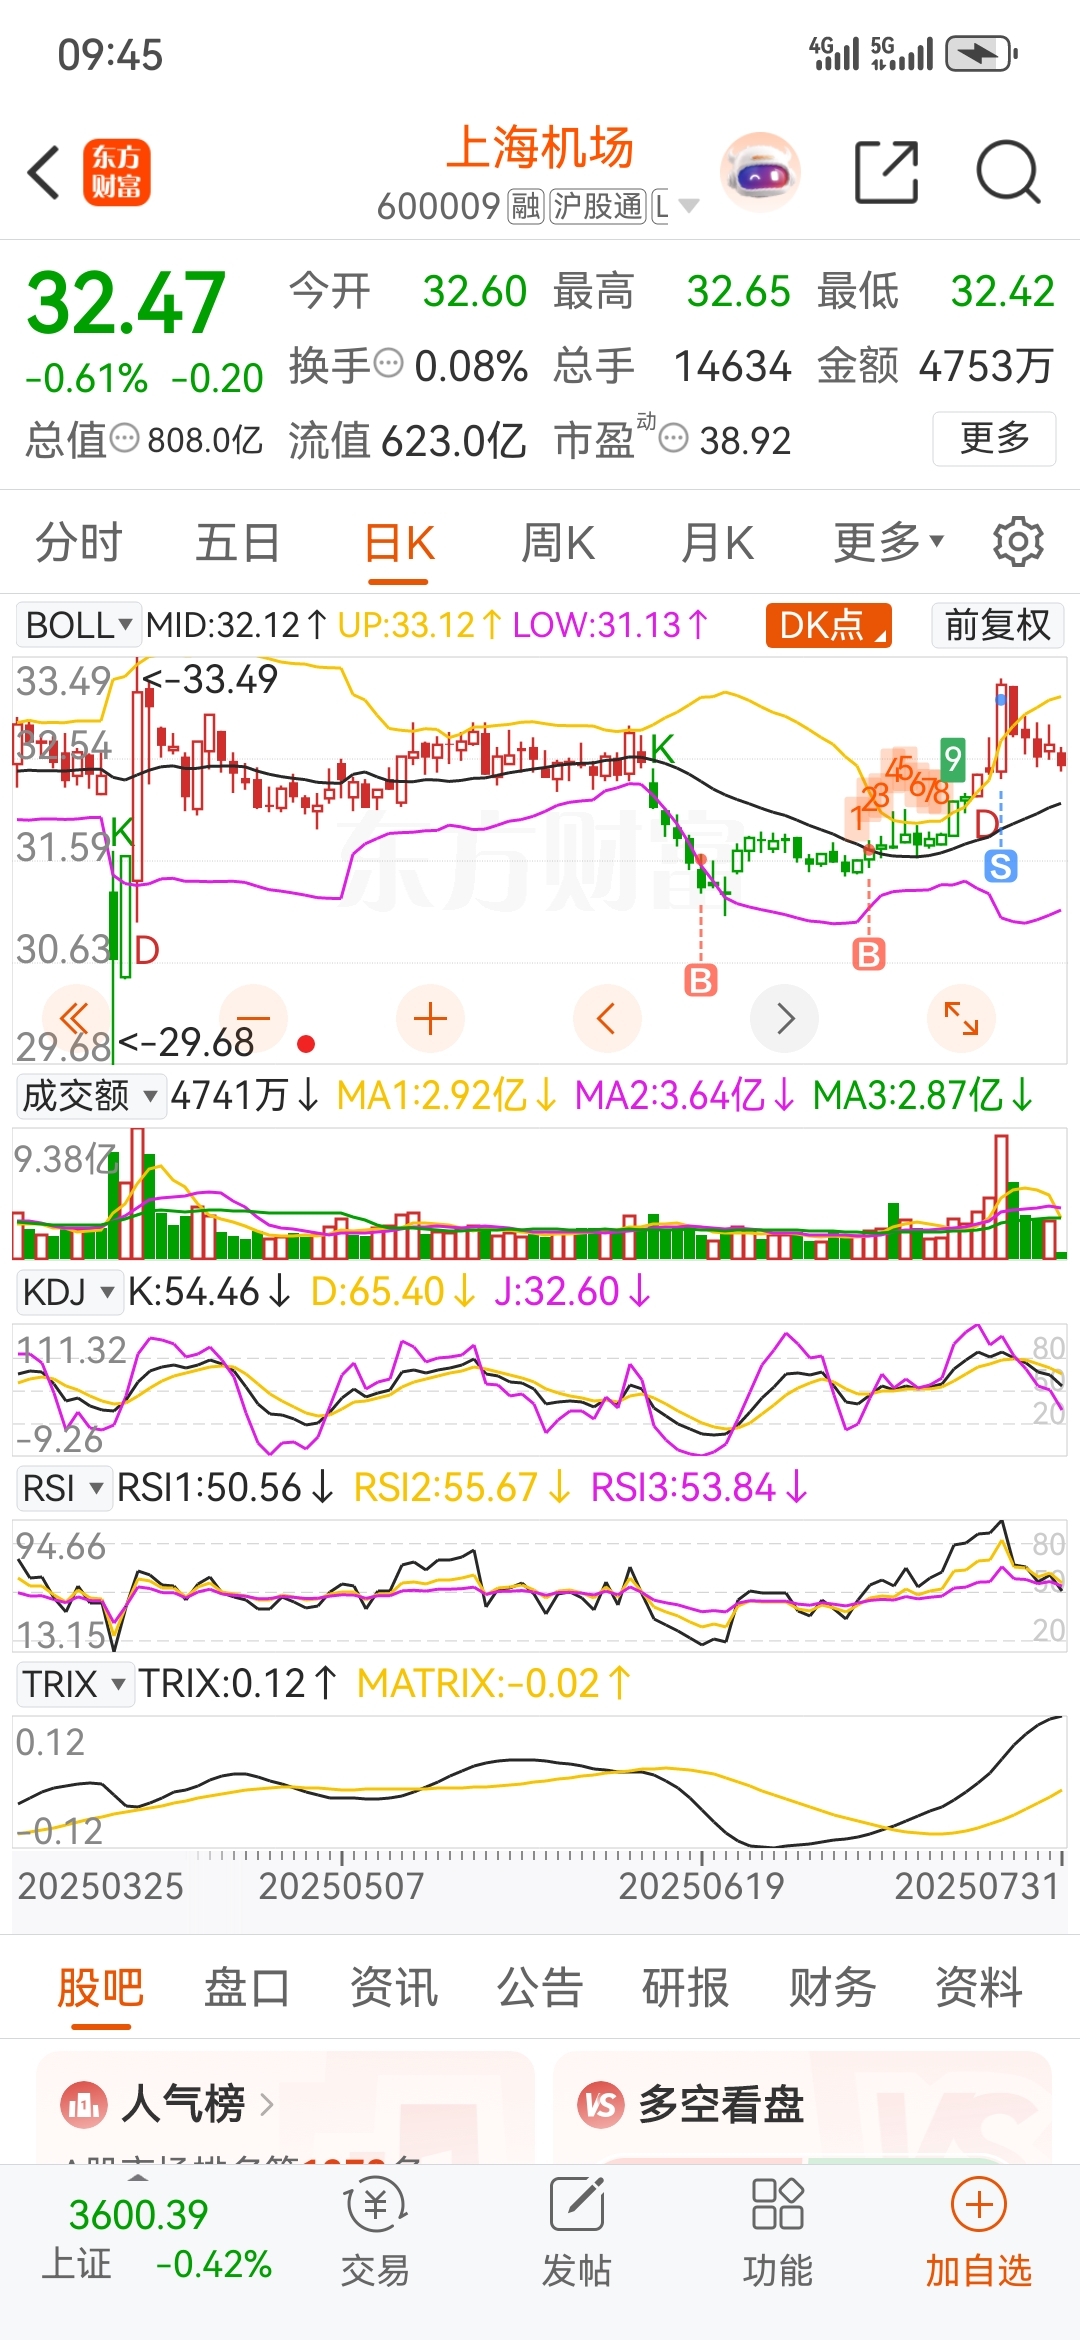Screen dimensions: 1080x2340
Task: Open the 股吧 tab
Action: (101, 1988)
